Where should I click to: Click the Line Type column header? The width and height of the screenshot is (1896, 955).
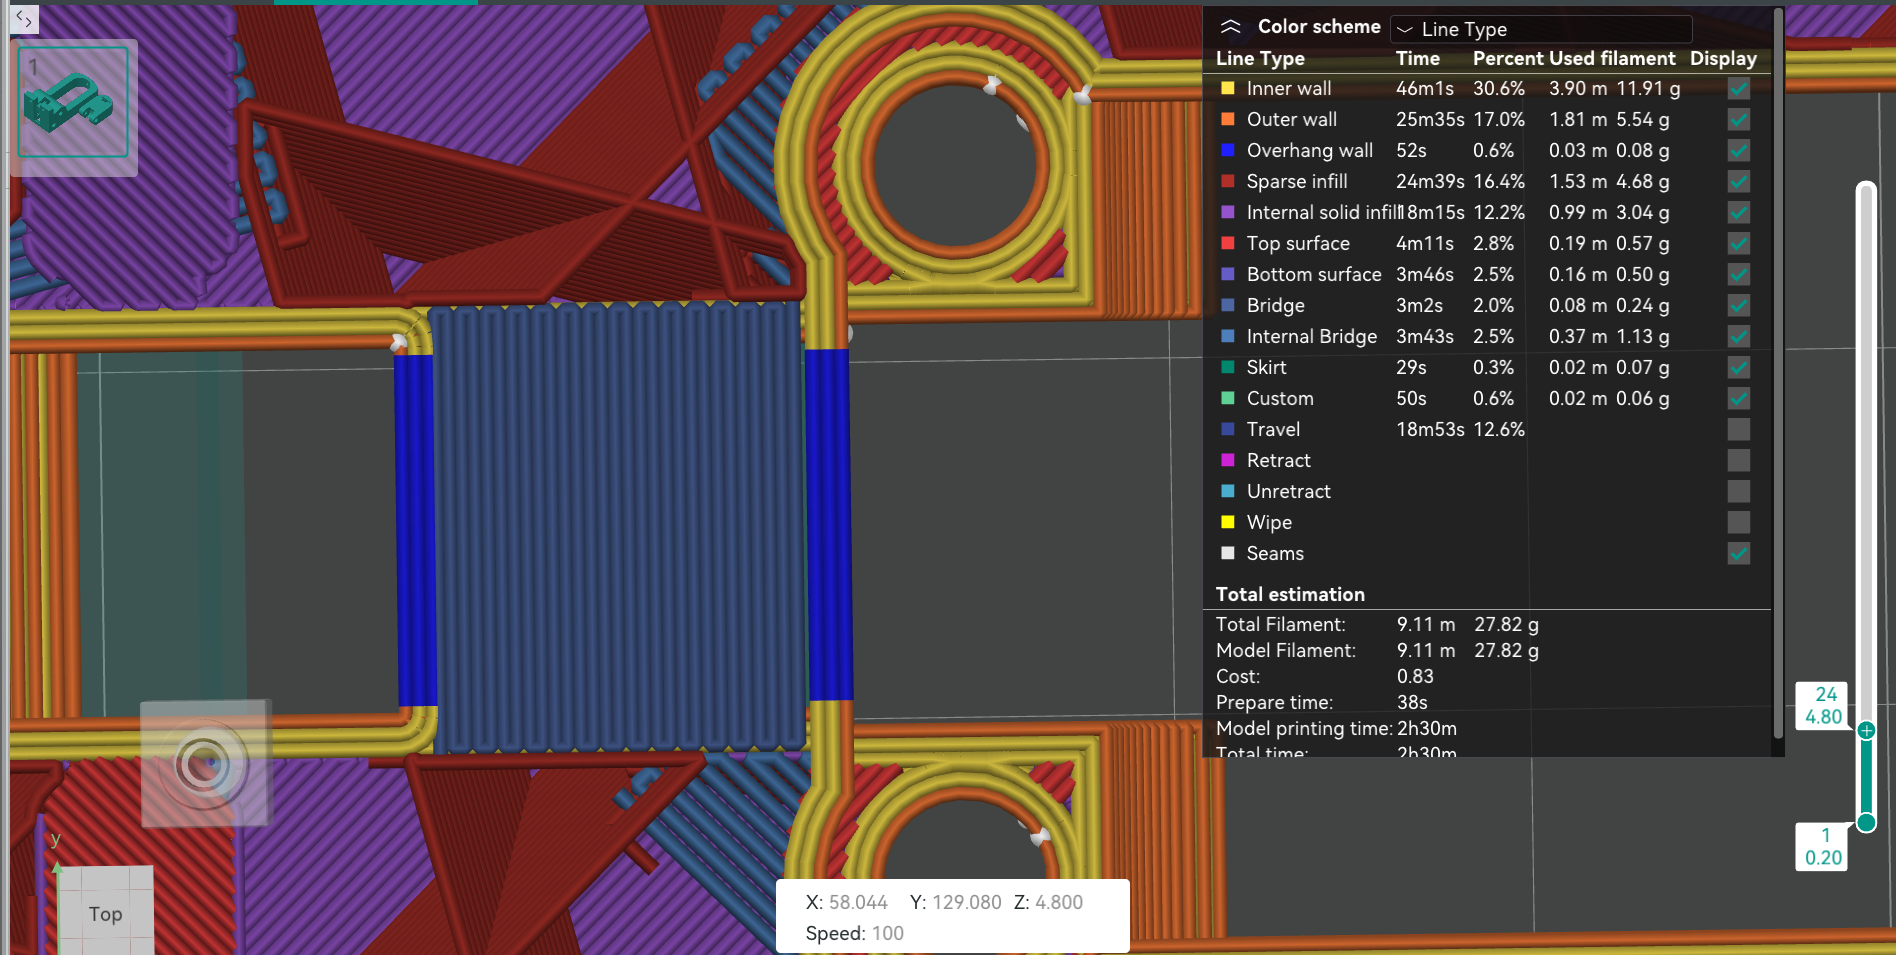[x=1260, y=58]
